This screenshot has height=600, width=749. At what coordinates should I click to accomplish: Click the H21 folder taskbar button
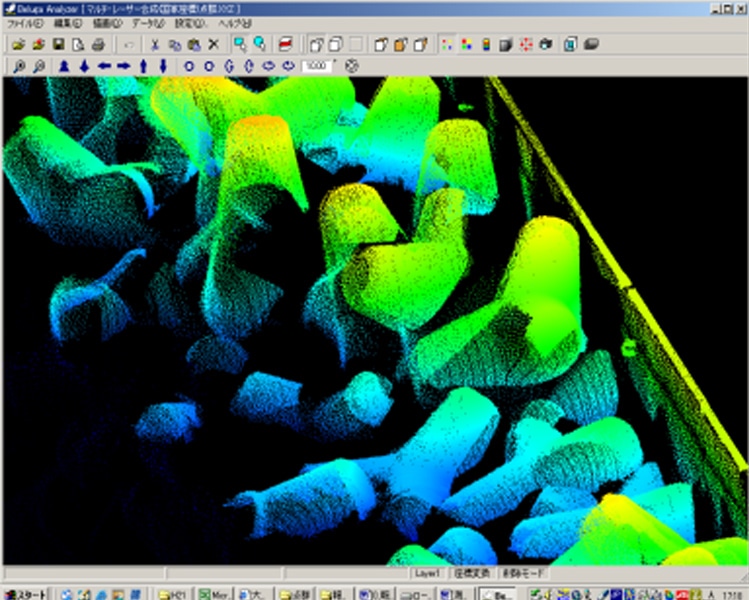172,594
